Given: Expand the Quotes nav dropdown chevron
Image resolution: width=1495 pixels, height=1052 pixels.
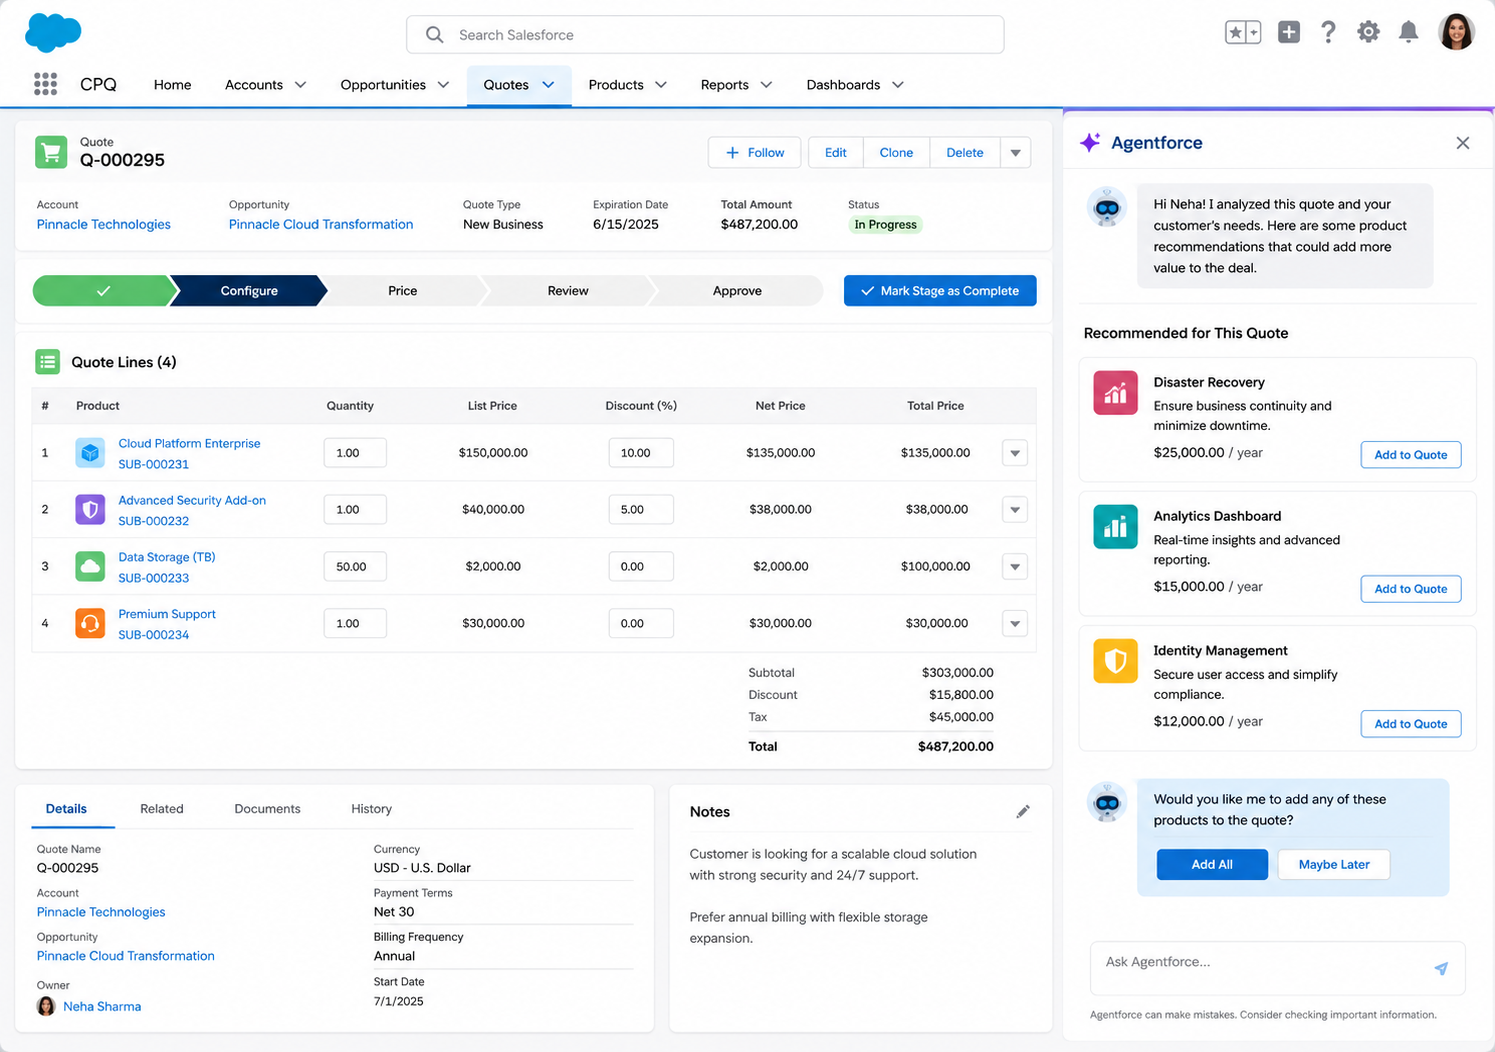Looking at the screenshot, I should click(x=548, y=85).
